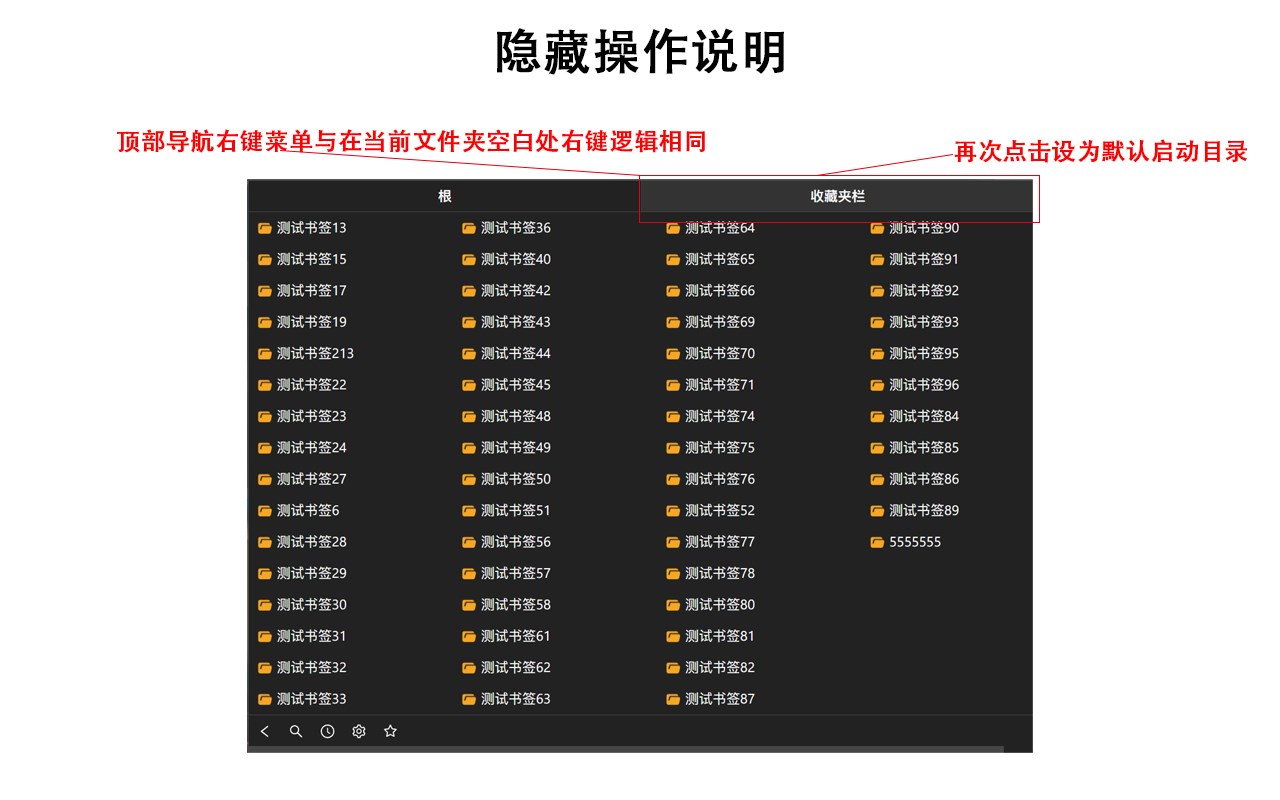Screen dimensions: 1280x800
Task: Click the star favorites icon
Action: (x=390, y=731)
